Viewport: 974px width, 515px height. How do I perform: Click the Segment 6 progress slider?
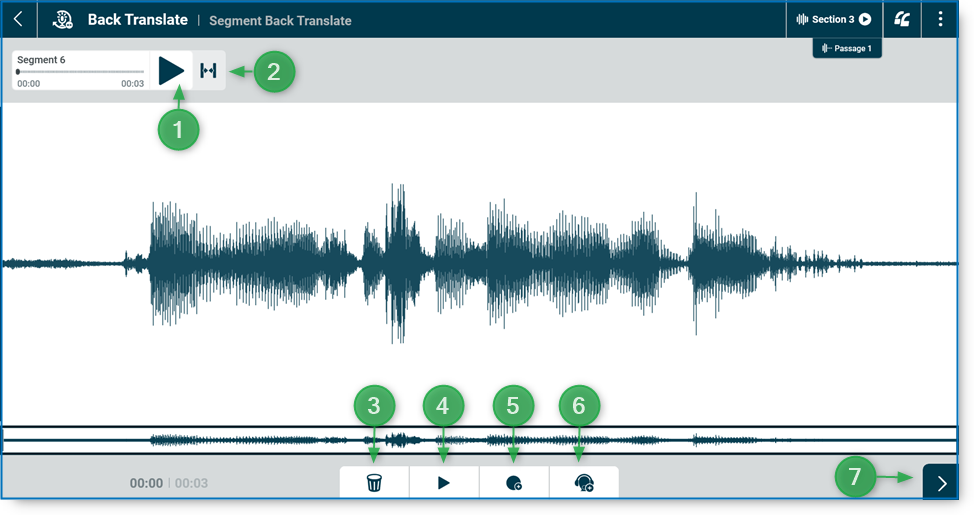(x=80, y=72)
